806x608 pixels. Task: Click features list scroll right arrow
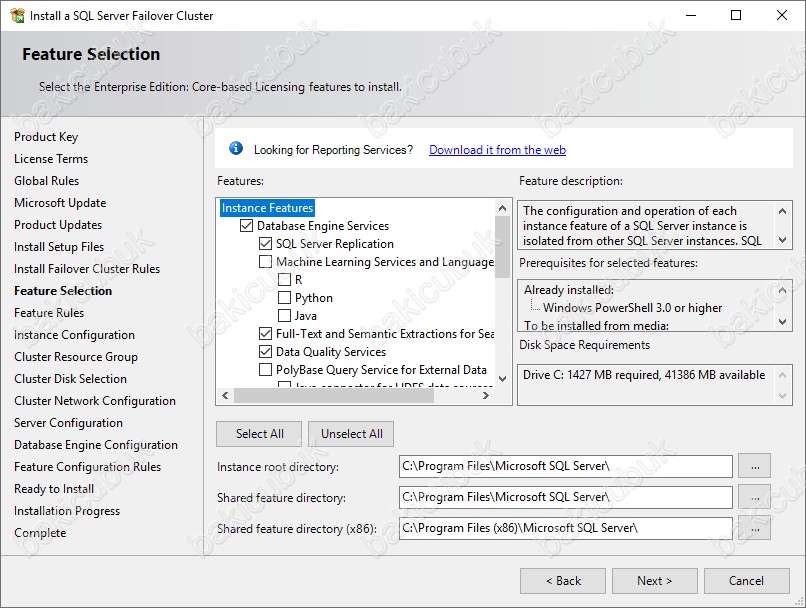pos(485,395)
